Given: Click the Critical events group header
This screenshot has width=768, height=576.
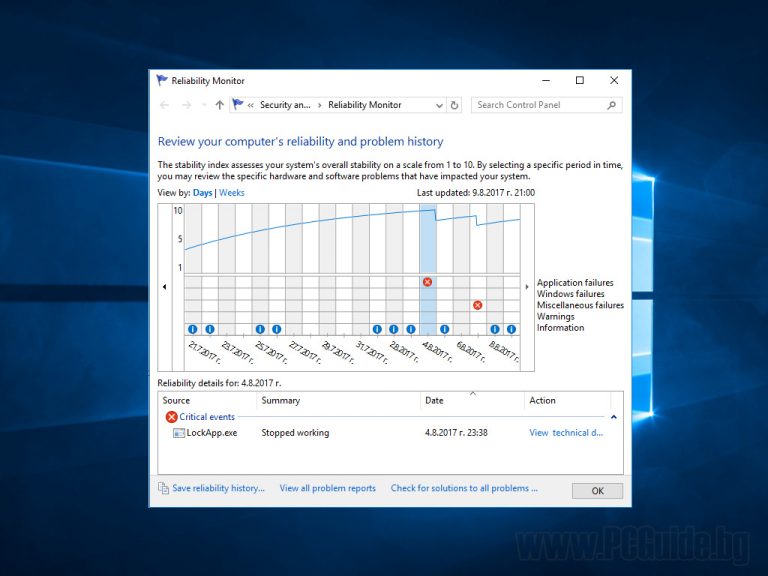Looking at the screenshot, I should (x=207, y=417).
